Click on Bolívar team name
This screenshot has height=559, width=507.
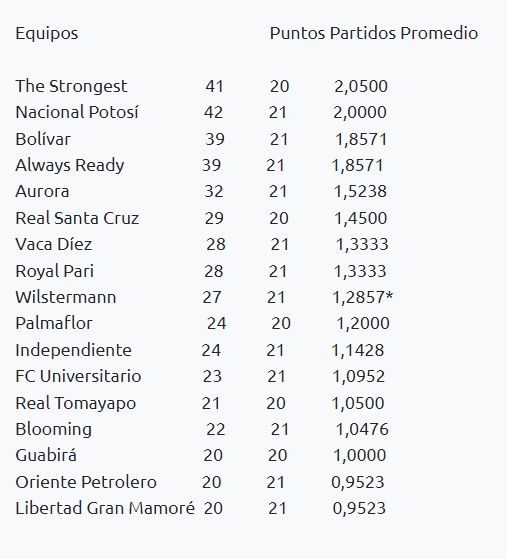point(43,139)
